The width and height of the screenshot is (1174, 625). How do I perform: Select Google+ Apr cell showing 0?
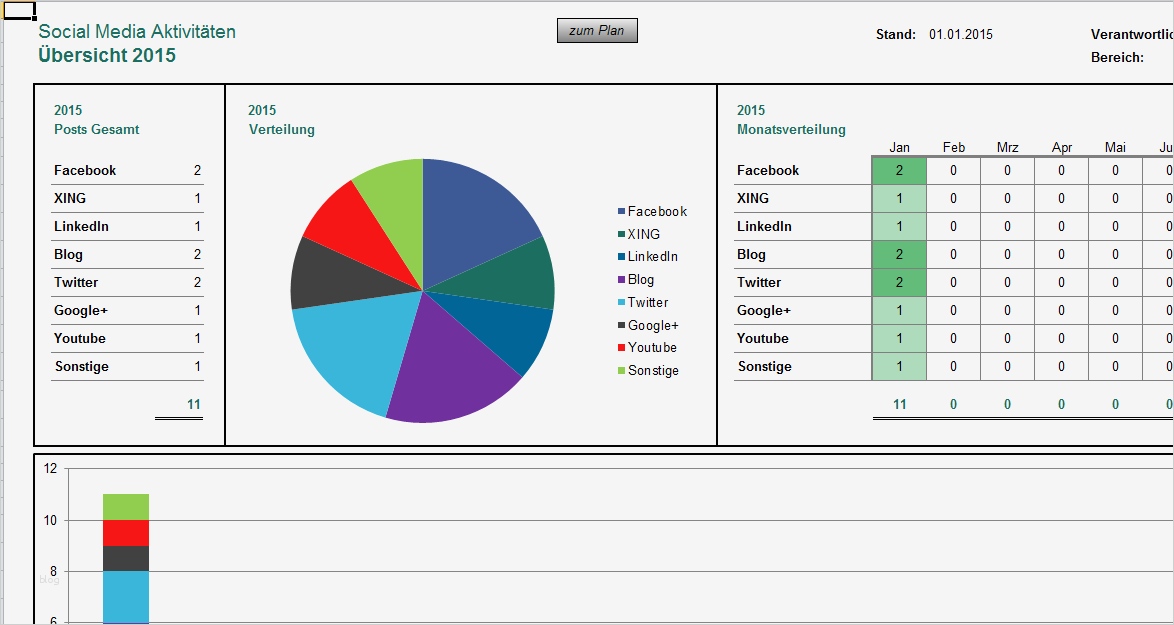(1061, 311)
